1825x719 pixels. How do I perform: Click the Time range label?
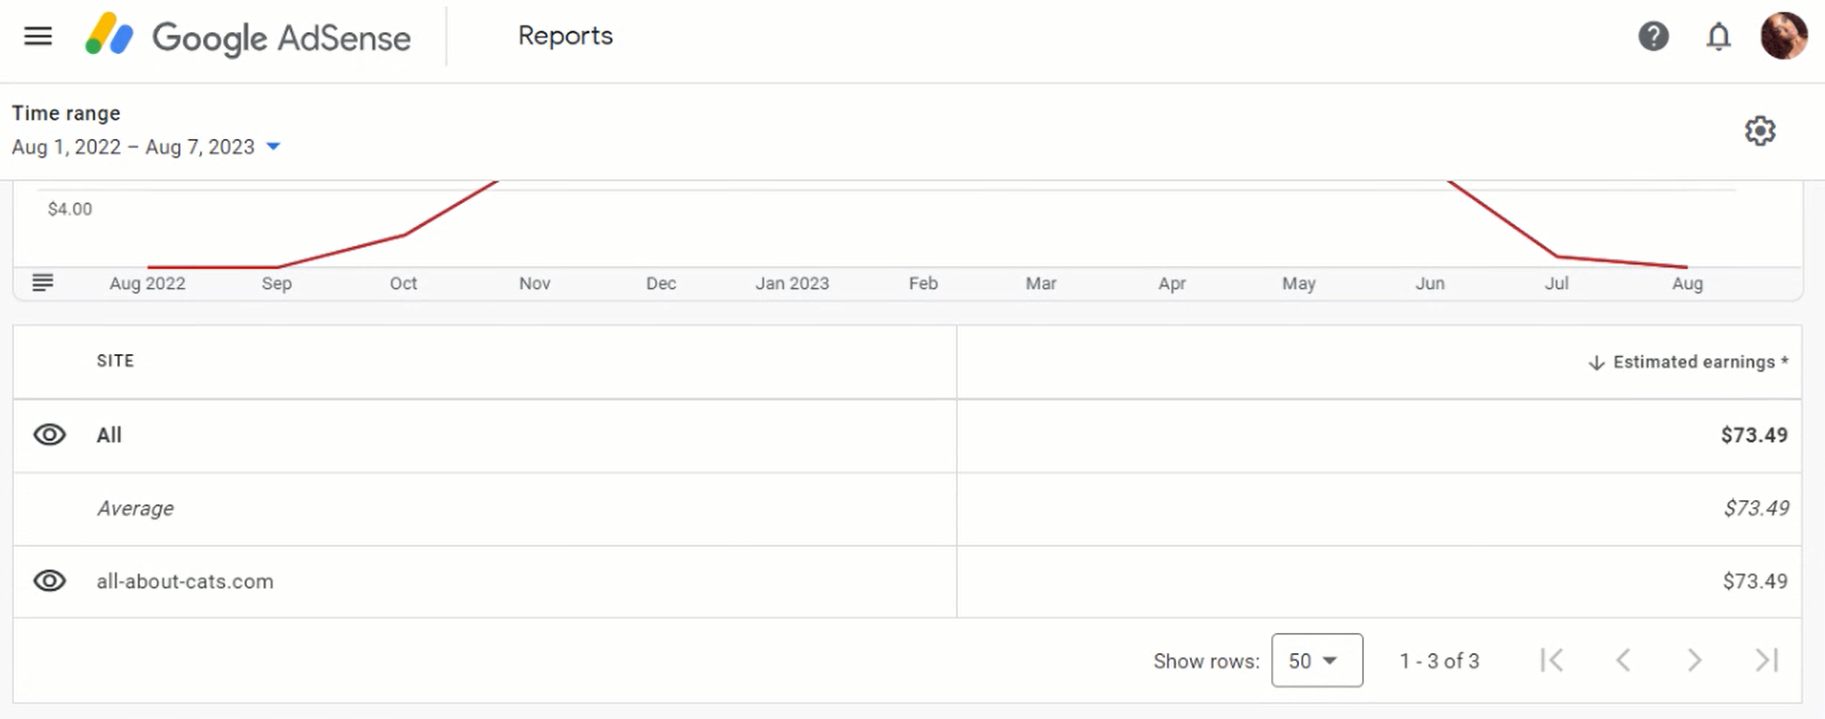[66, 113]
